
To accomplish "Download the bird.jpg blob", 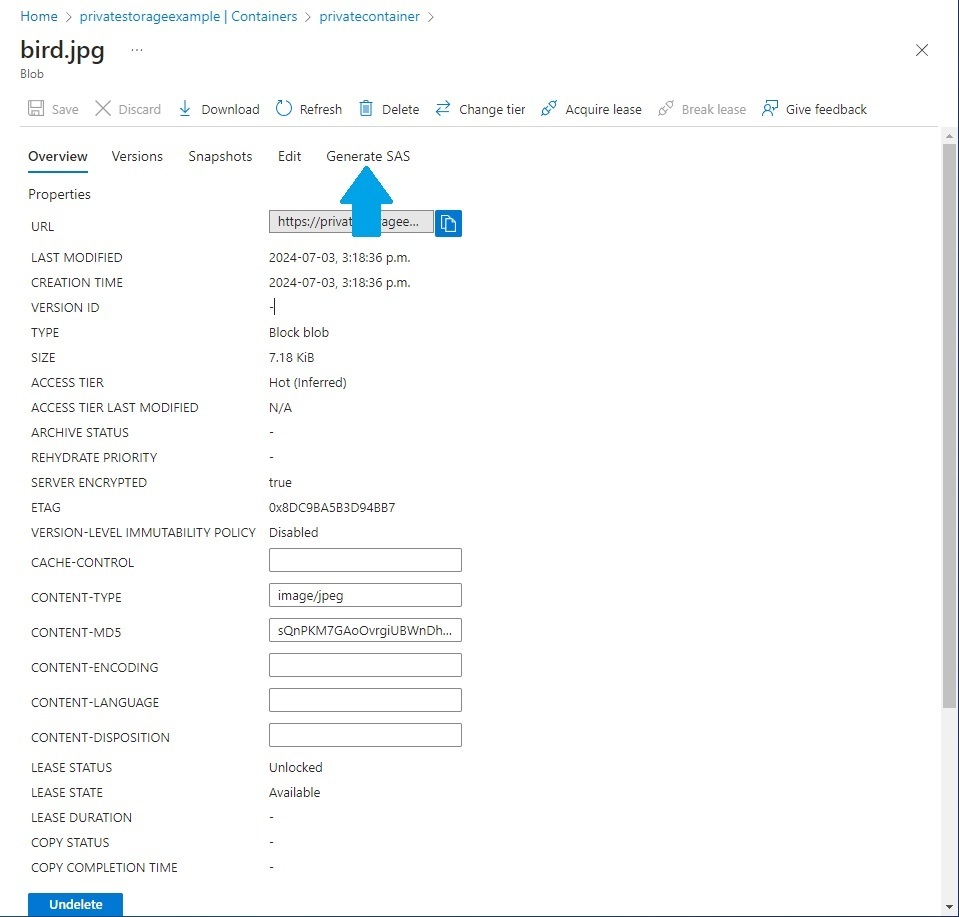I will tap(218, 109).
